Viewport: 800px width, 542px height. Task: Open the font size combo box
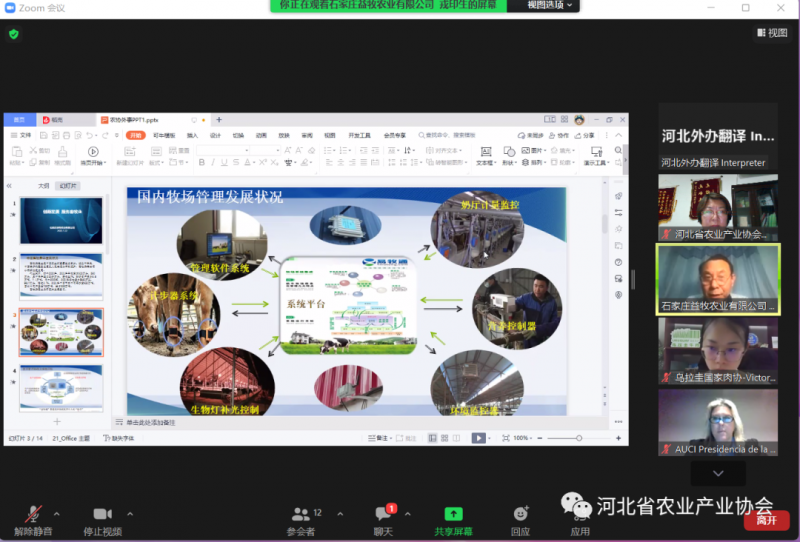[x=266, y=150]
